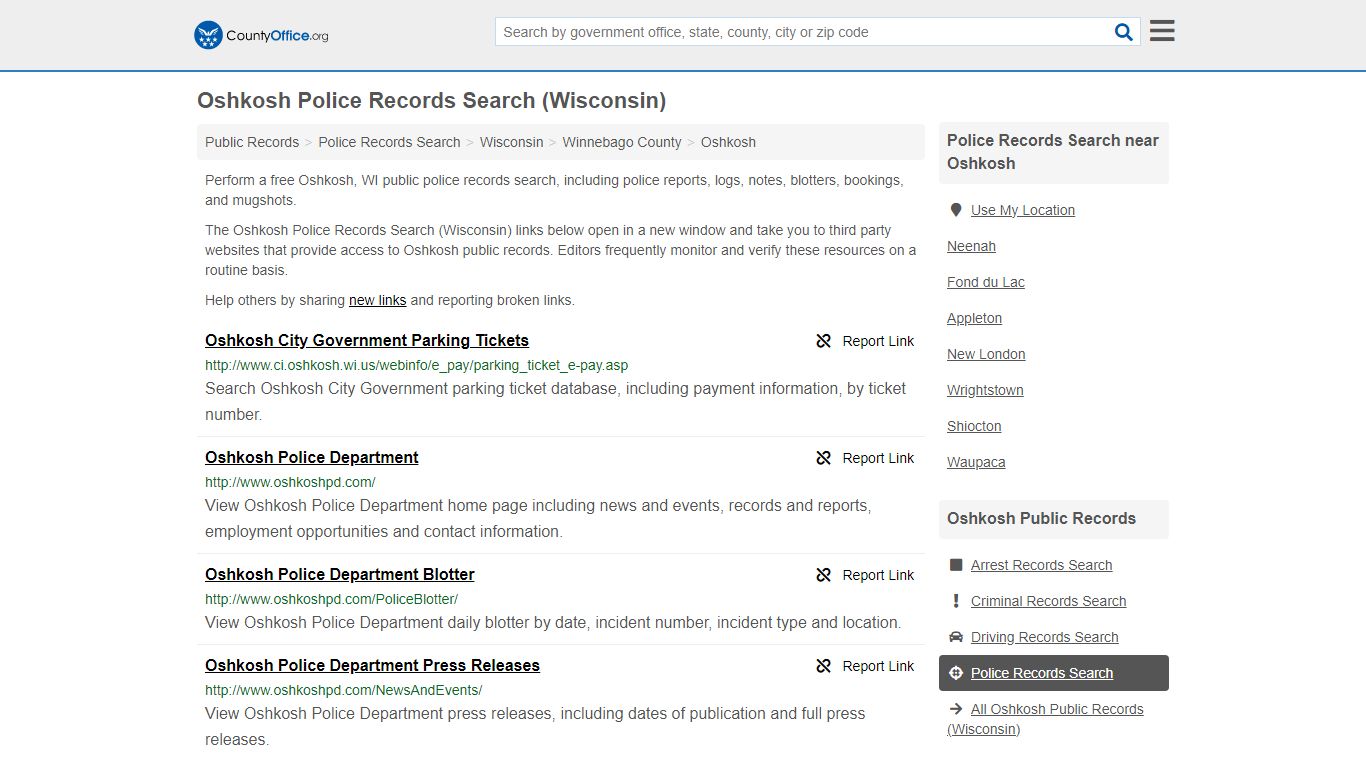This screenshot has width=1366, height=768.
Task: Open the Winnebago County breadcrumb
Action: point(622,142)
